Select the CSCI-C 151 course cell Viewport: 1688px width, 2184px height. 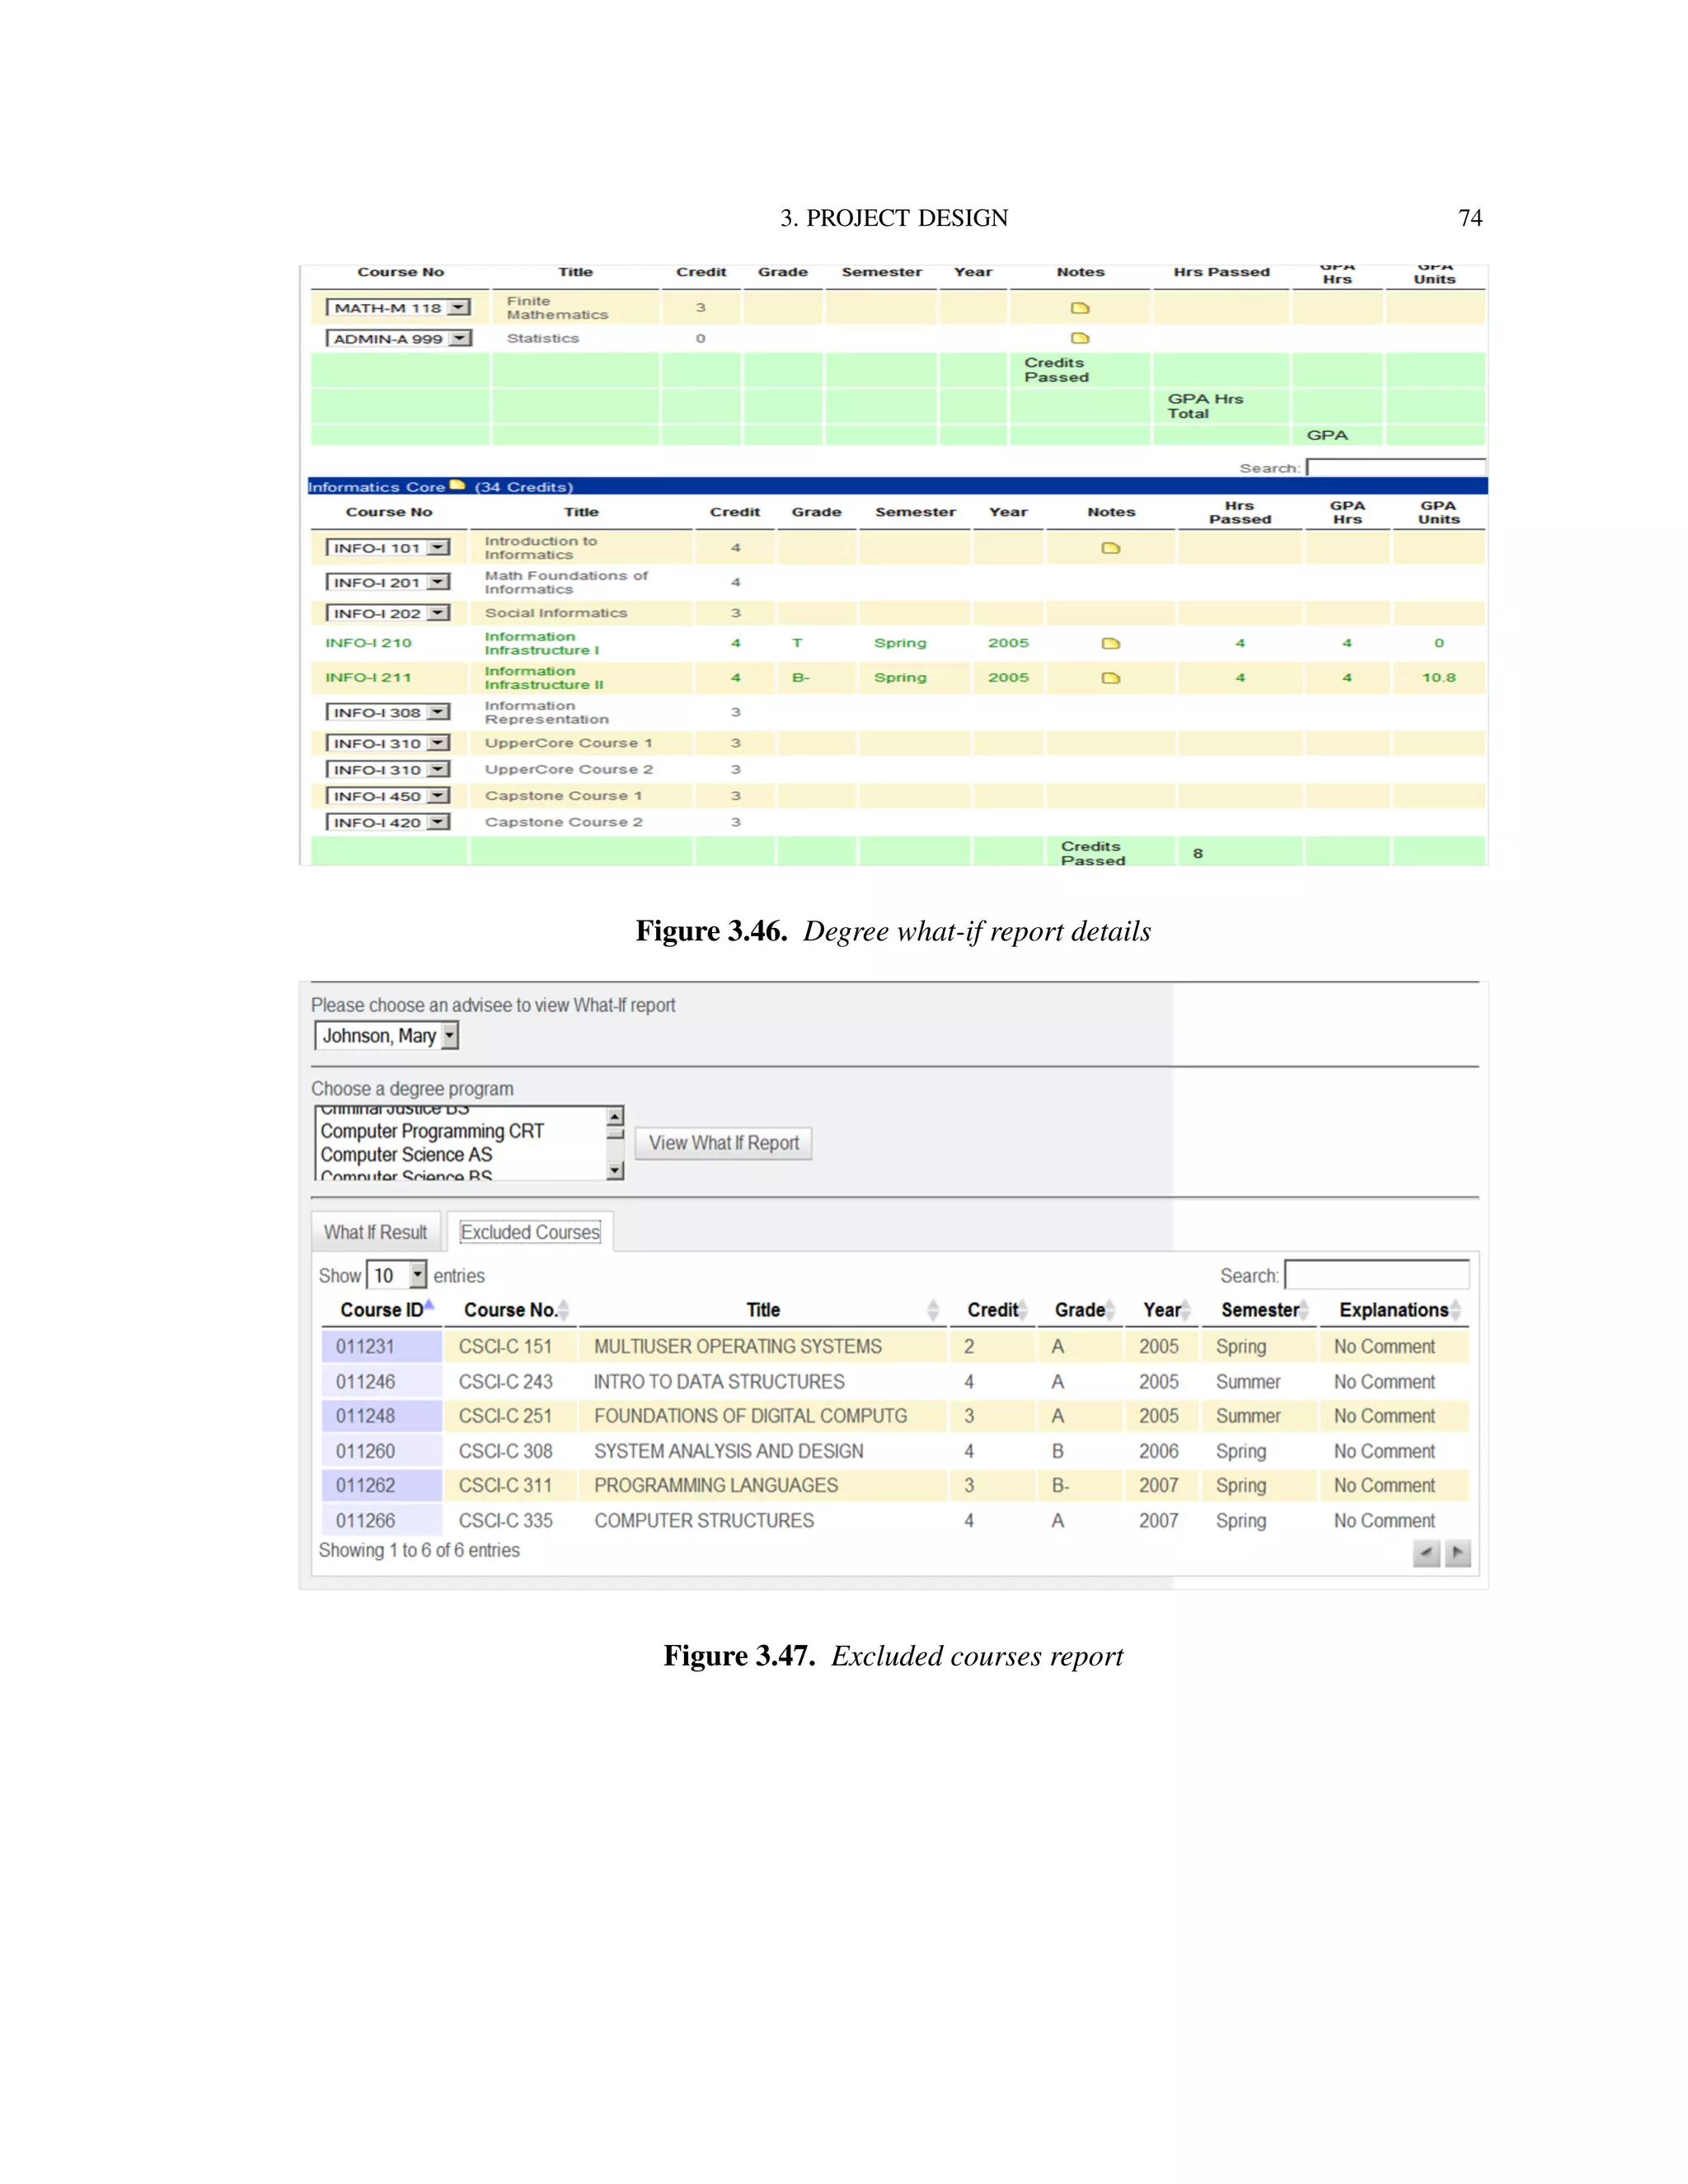510,1346
